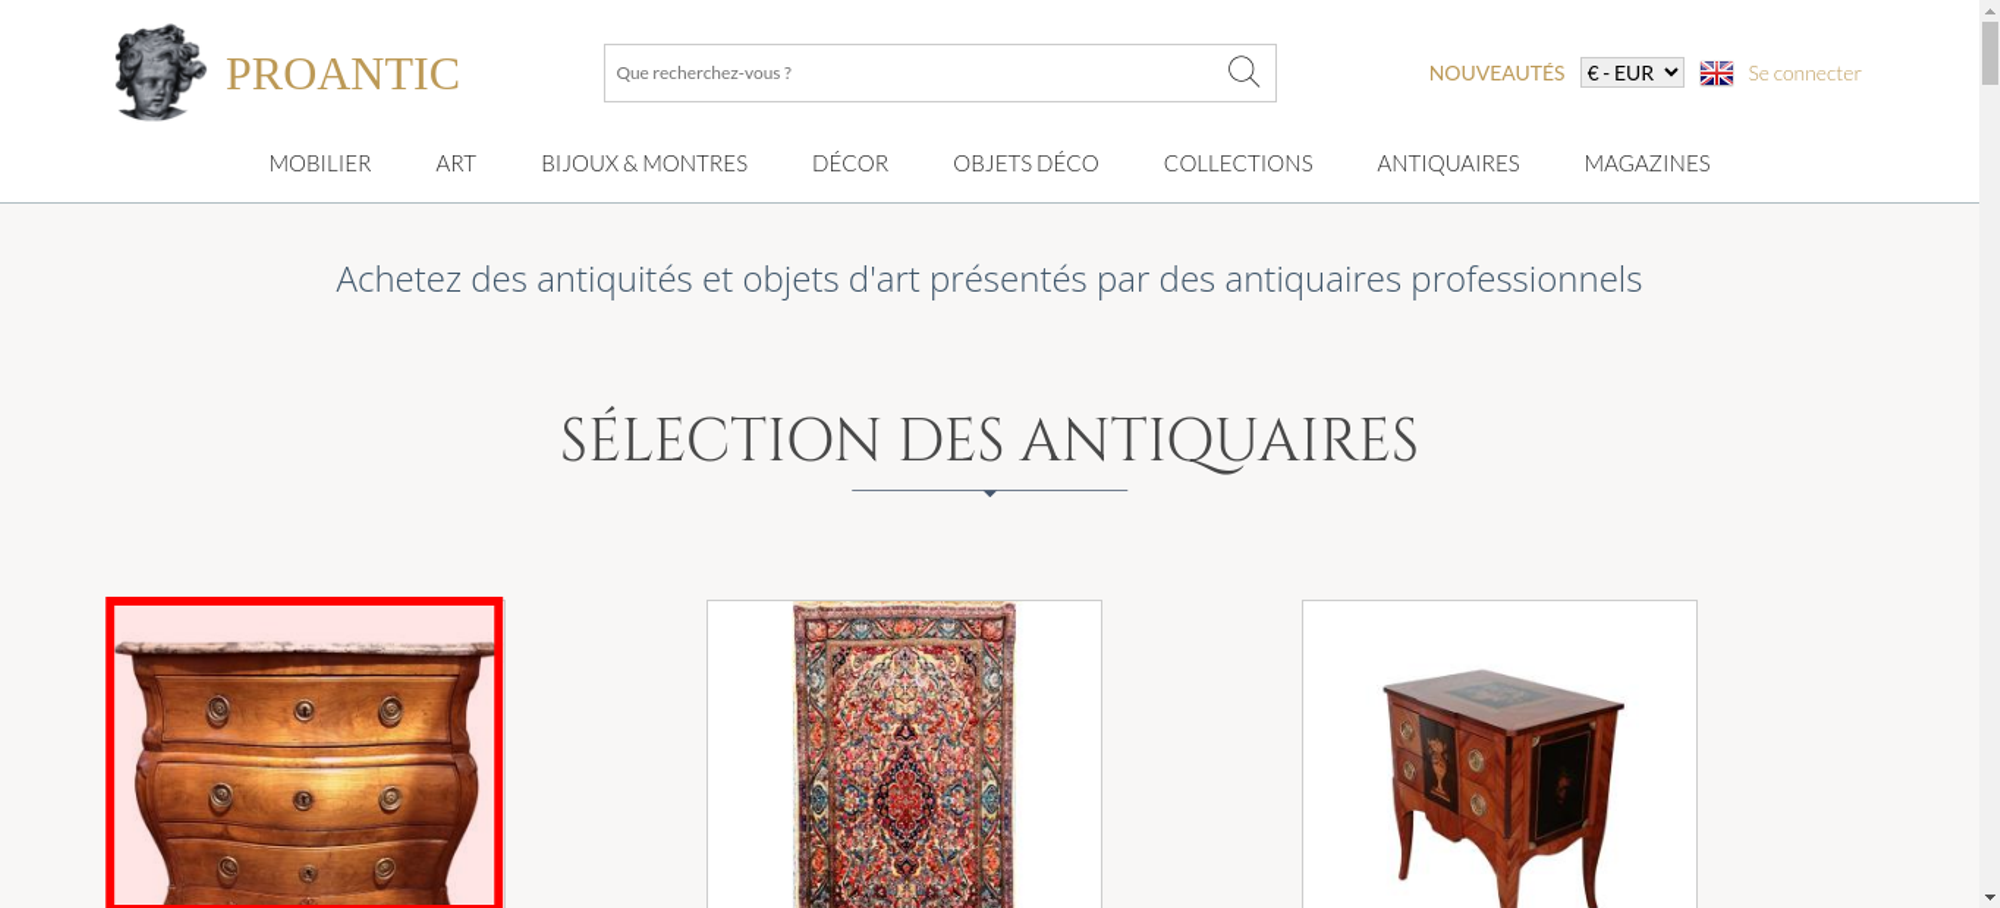Open the NOUVEAUTÉS link
This screenshot has width=2000, height=908.
pos(1496,73)
